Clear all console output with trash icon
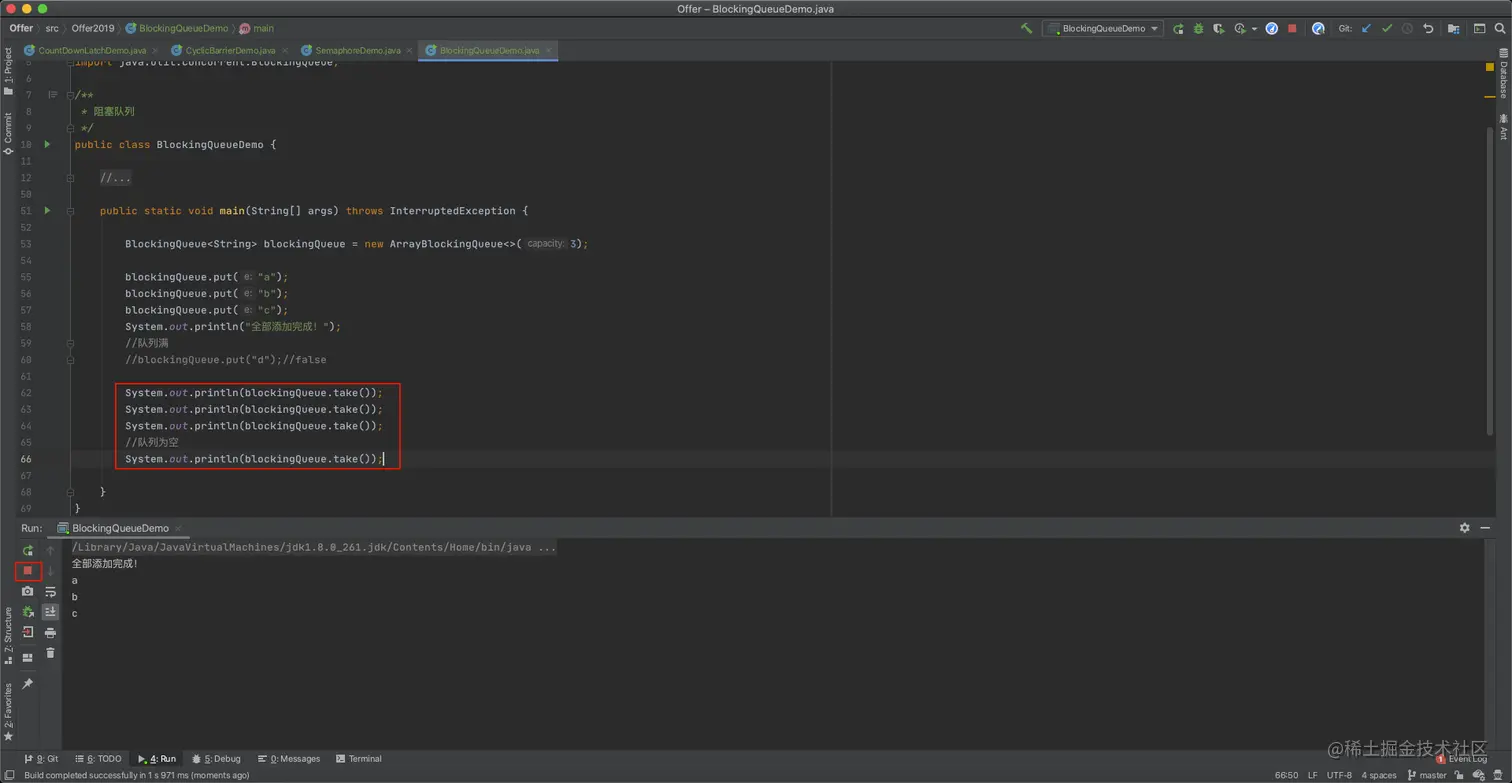 (x=50, y=653)
